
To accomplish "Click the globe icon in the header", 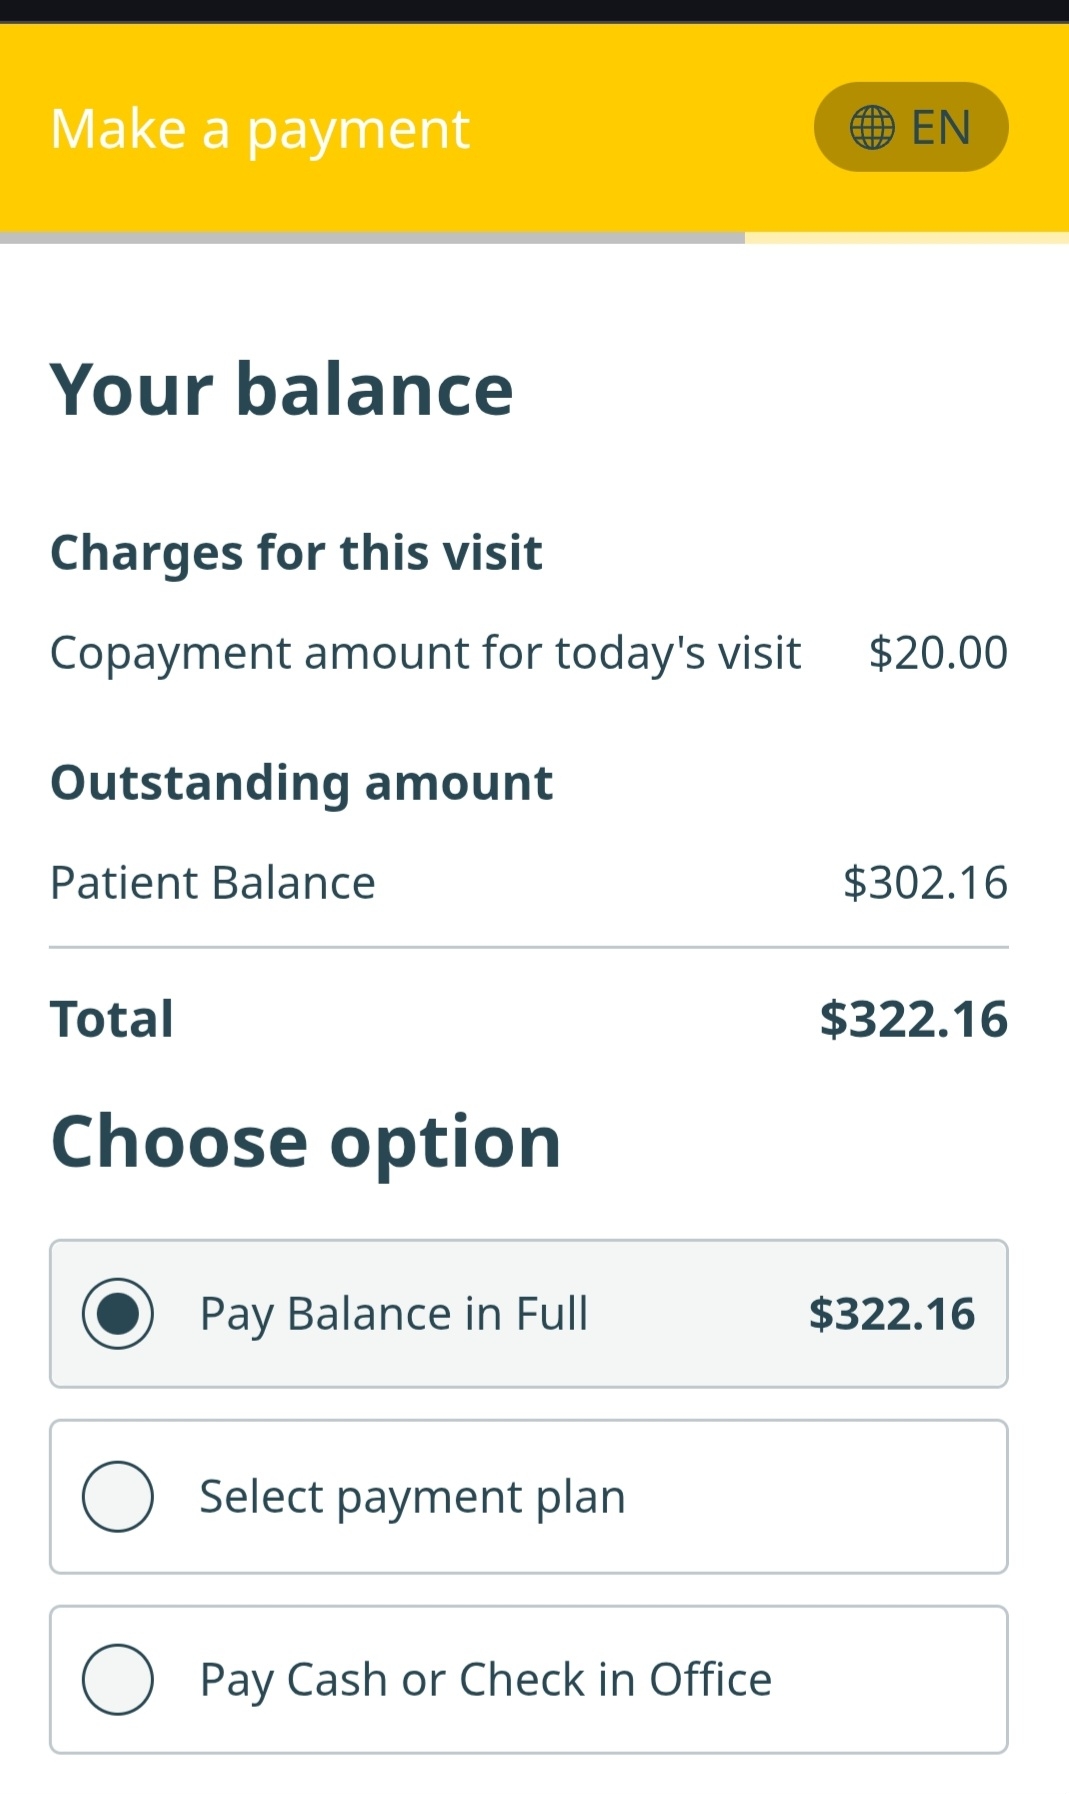I will pyautogui.click(x=871, y=128).
